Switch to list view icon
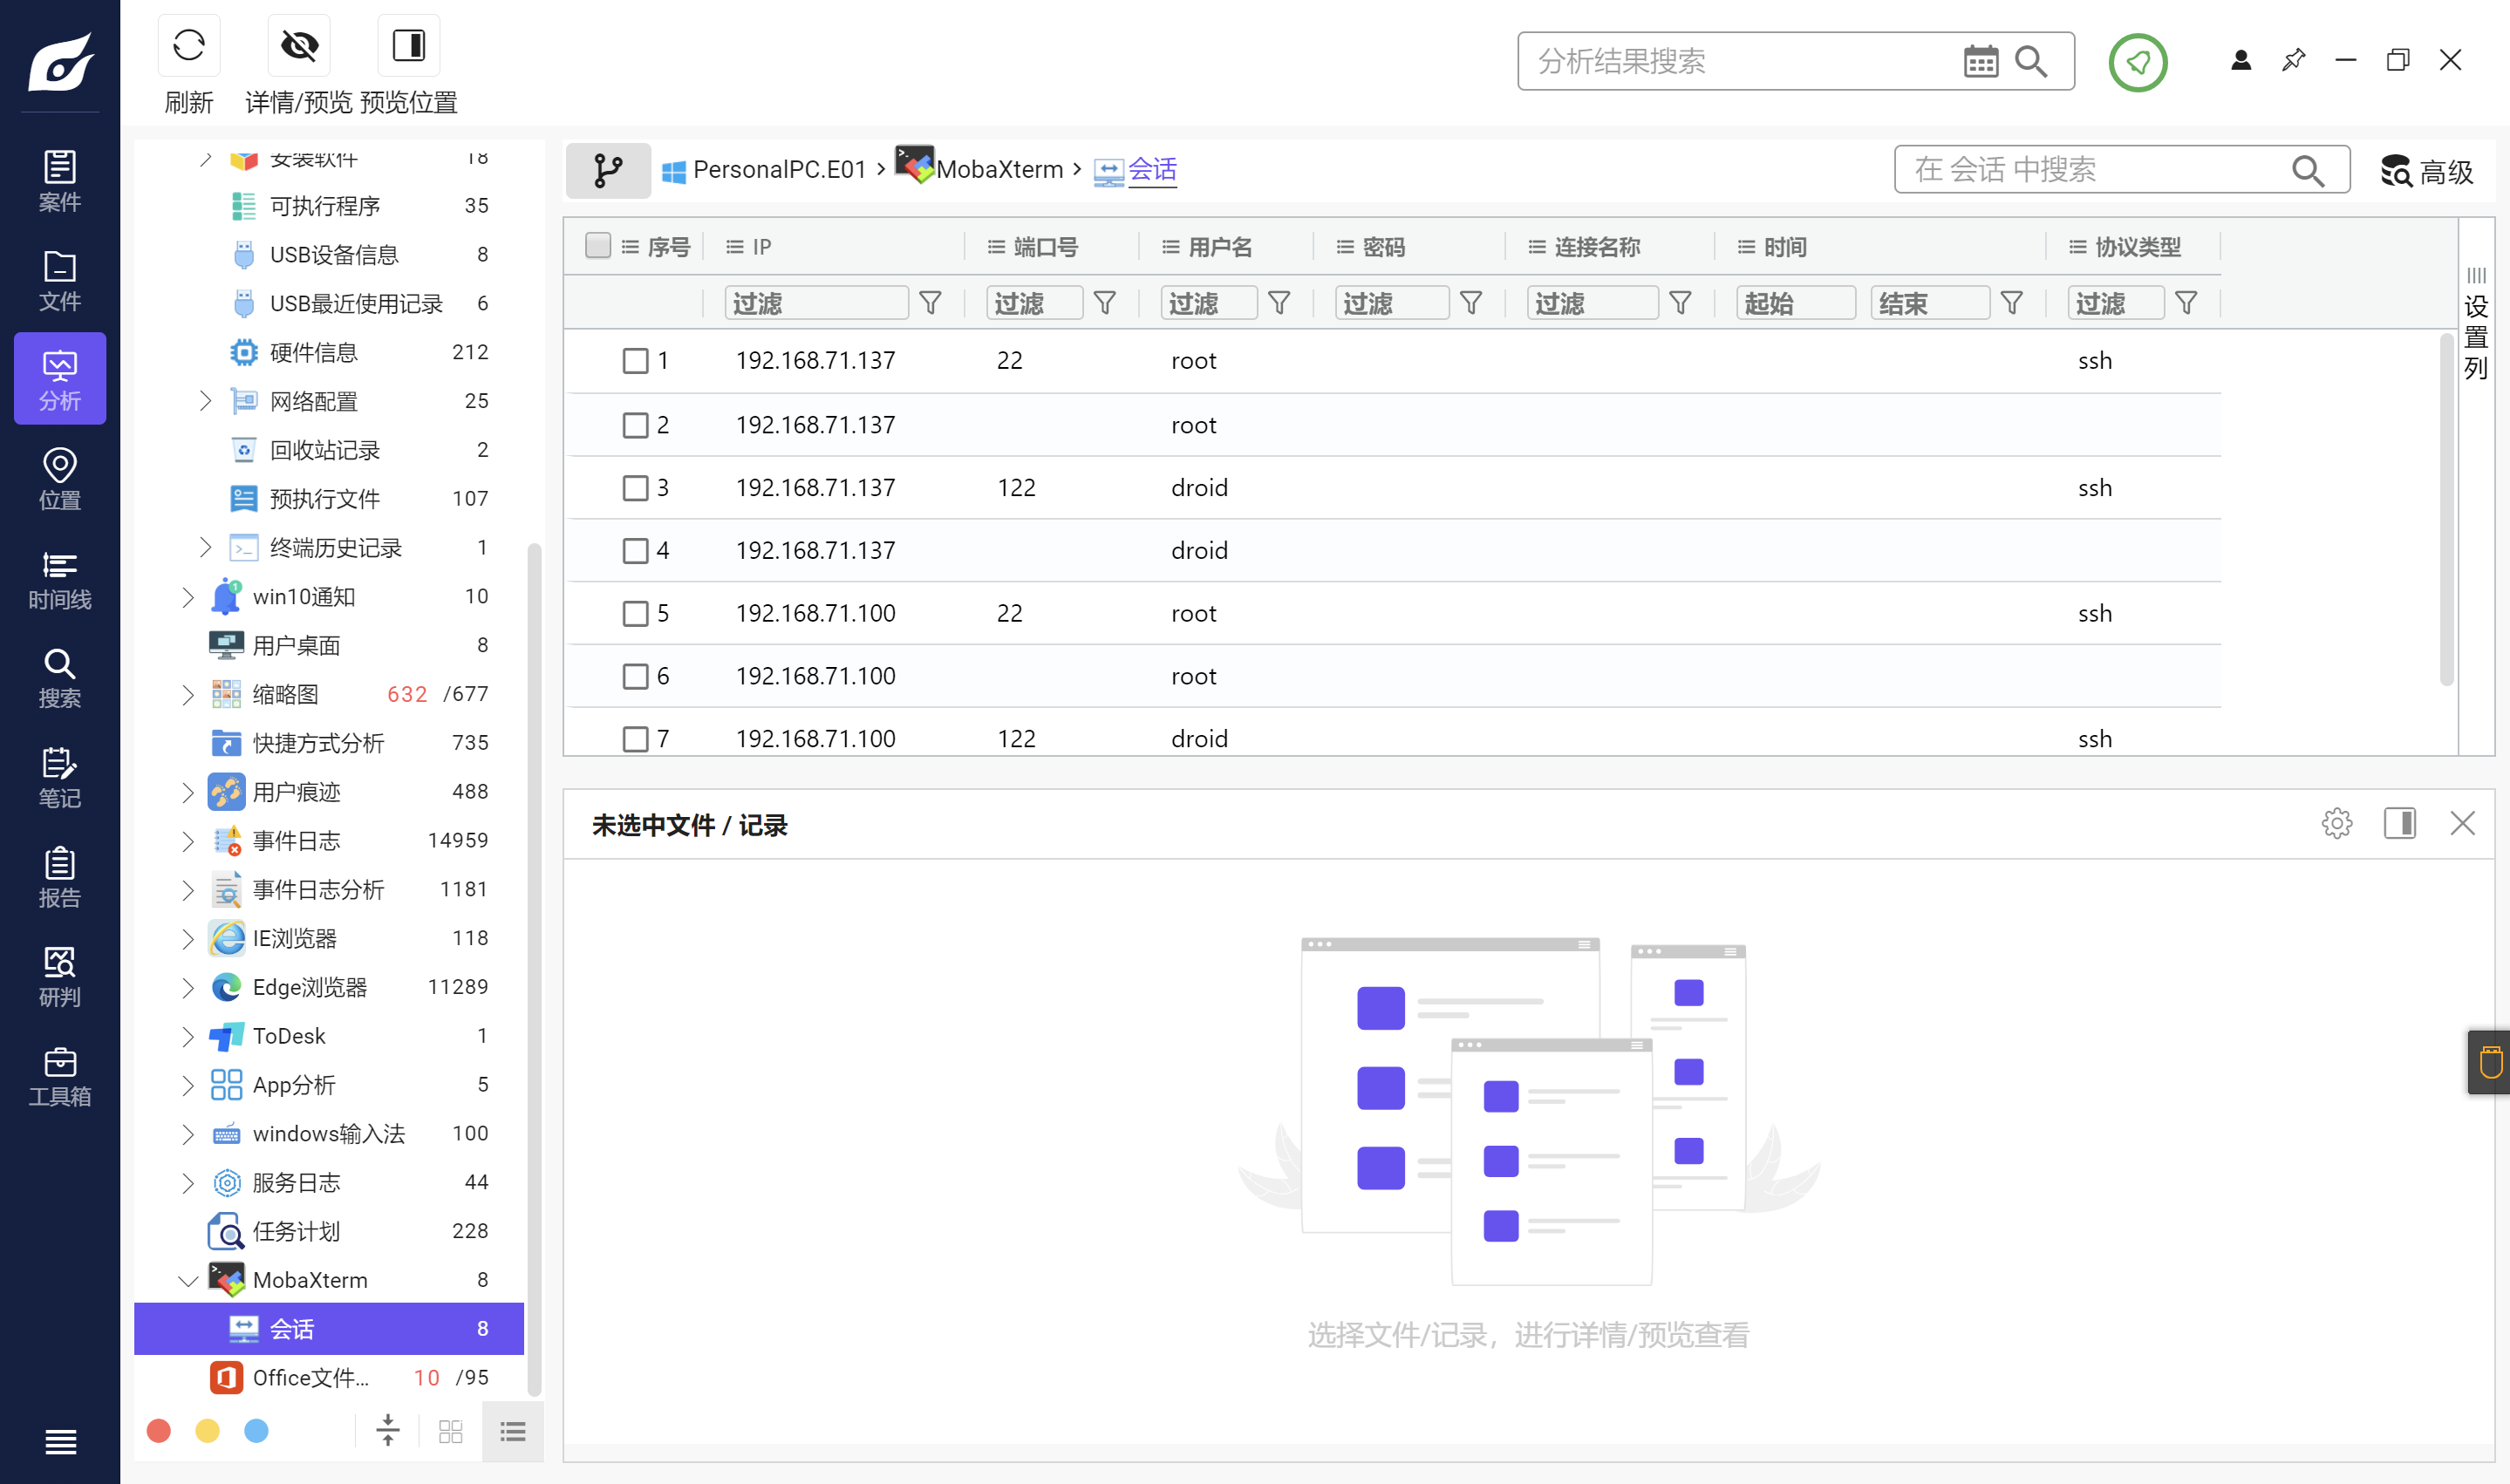This screenshot has width=2510, height=1484. click(513, 1431)
